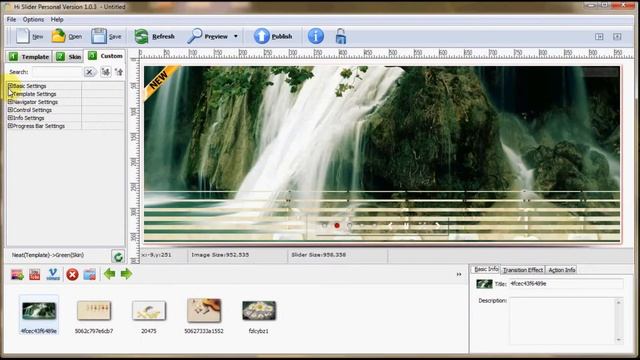Open the blue info About icon
Viewport: 640px width, 360px height.
click(316, 36)
